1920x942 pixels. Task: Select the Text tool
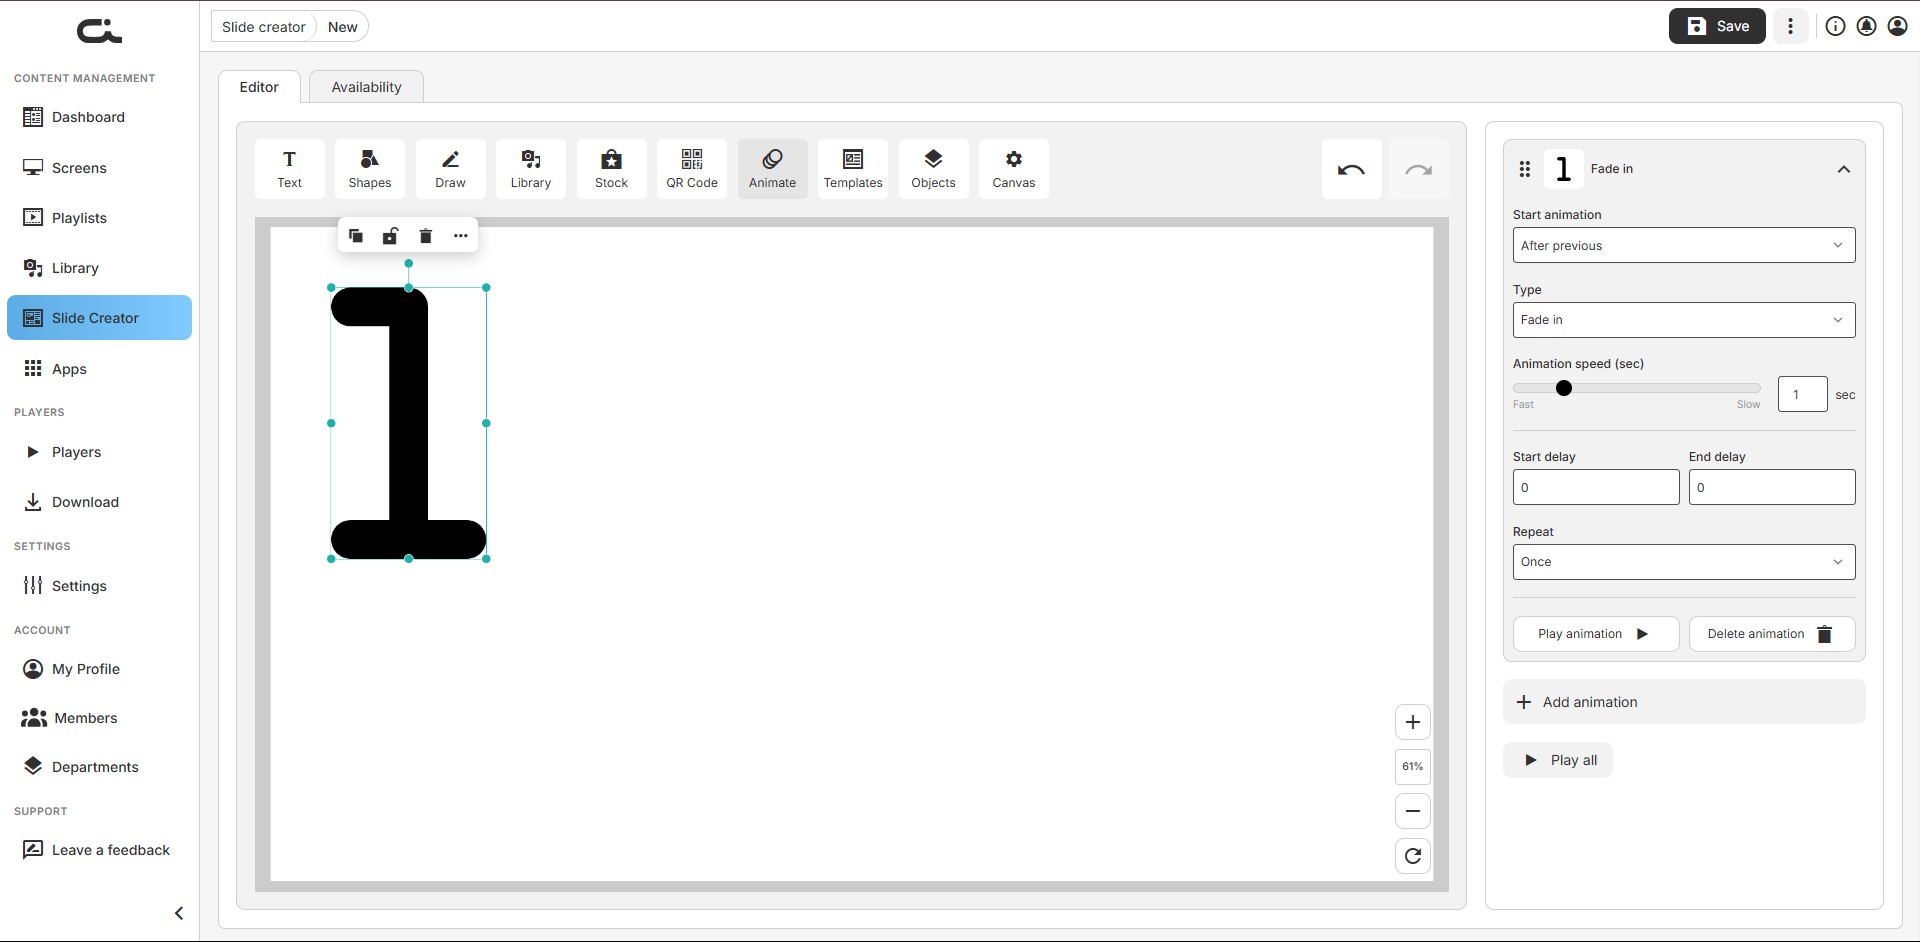pos(289,169)
